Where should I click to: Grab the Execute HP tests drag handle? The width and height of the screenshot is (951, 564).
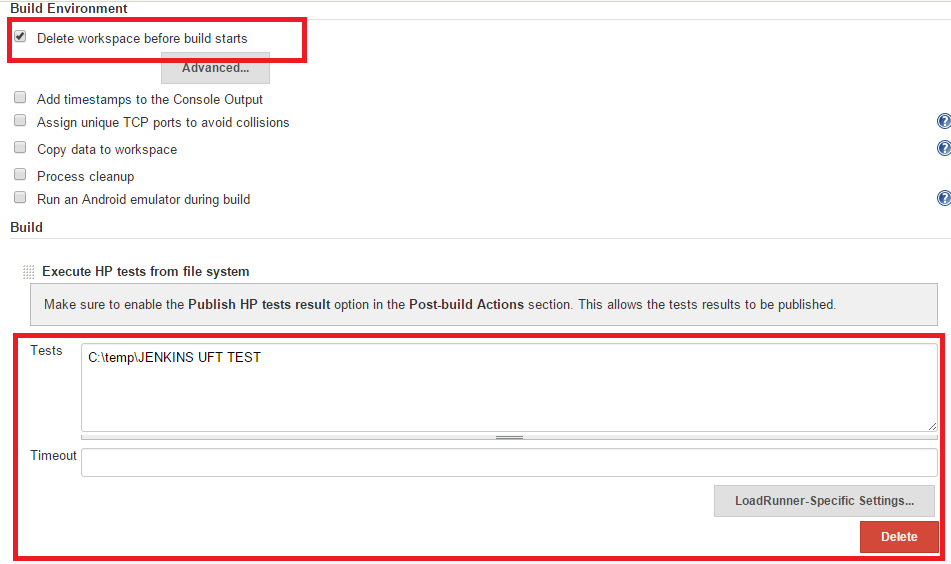coord(28,272)
